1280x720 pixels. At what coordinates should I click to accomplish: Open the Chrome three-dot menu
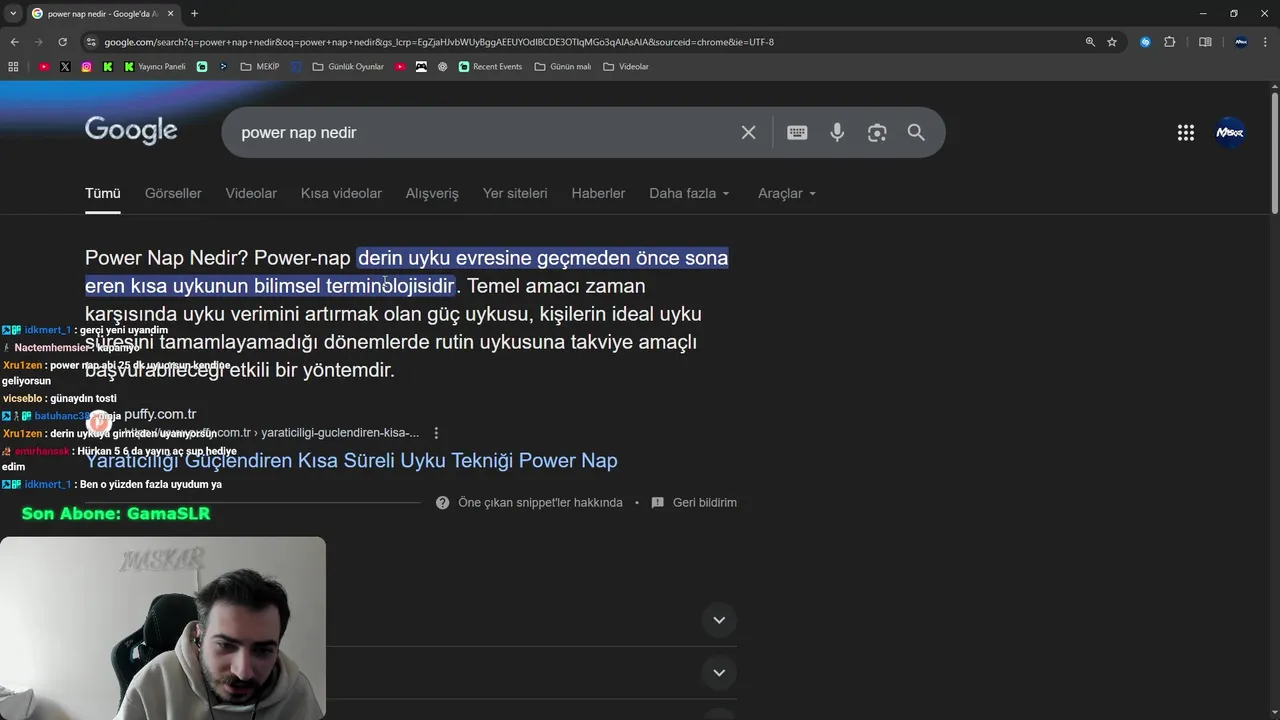click(x=1266, y=42)
